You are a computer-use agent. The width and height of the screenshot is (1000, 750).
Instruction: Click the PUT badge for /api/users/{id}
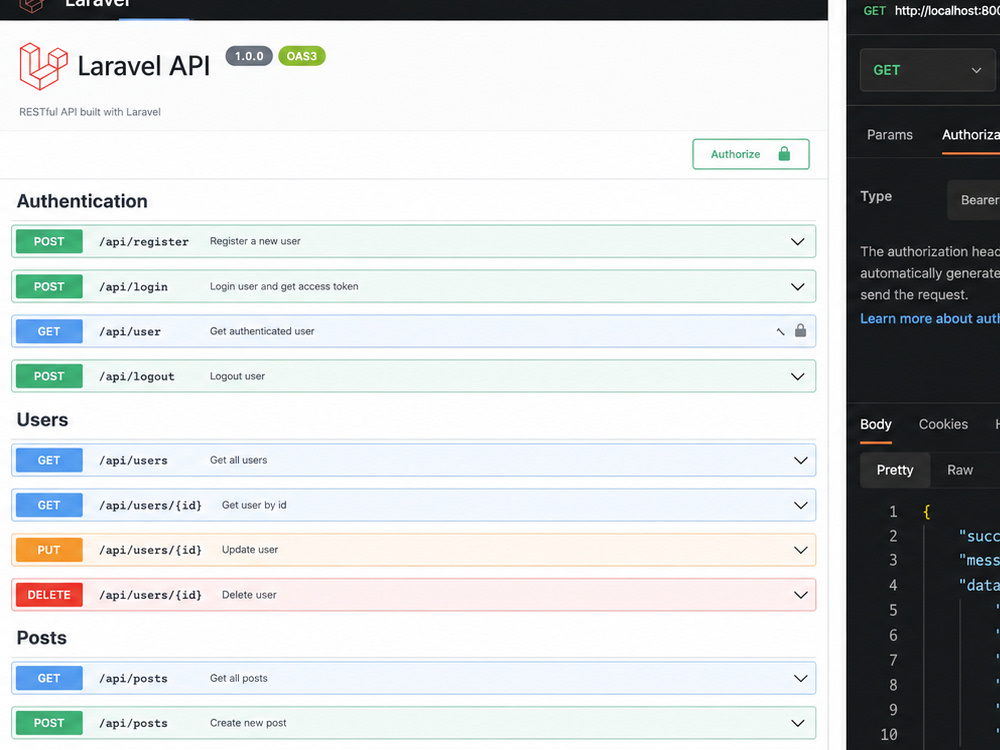tap(49, 550)
